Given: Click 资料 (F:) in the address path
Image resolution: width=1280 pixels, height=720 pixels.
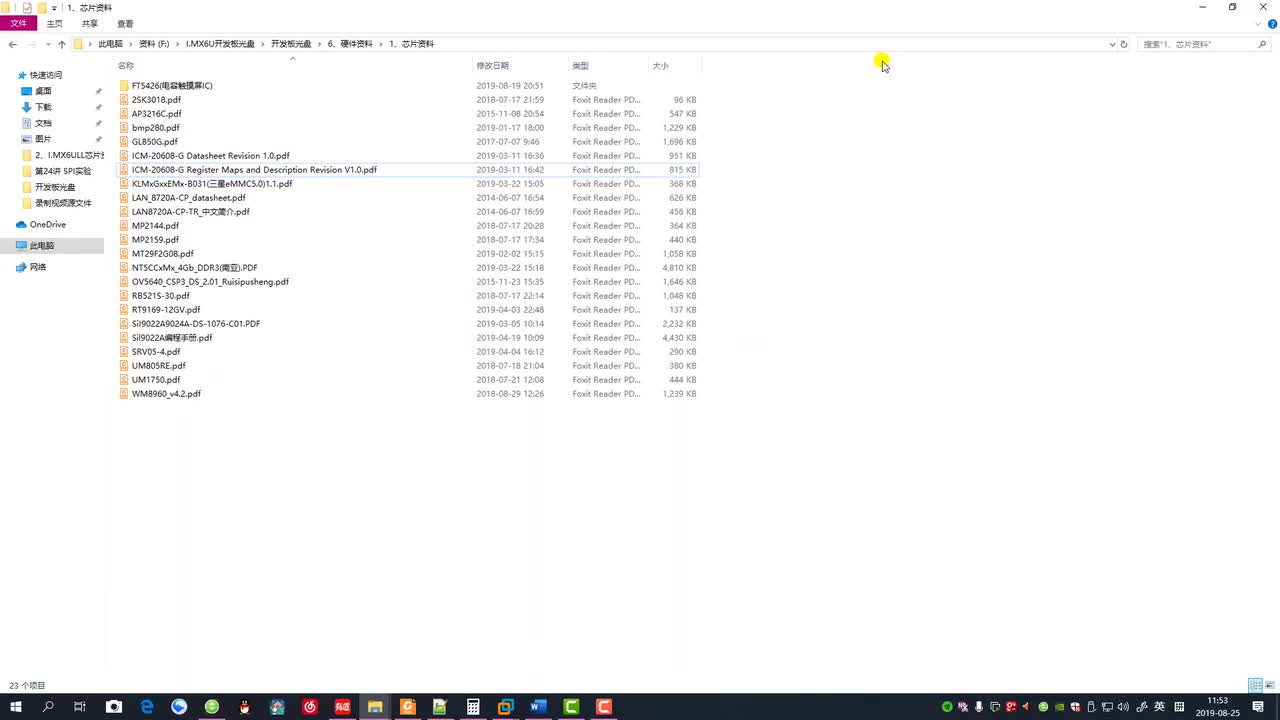Looking at the screenshot, I should (154, 44).
